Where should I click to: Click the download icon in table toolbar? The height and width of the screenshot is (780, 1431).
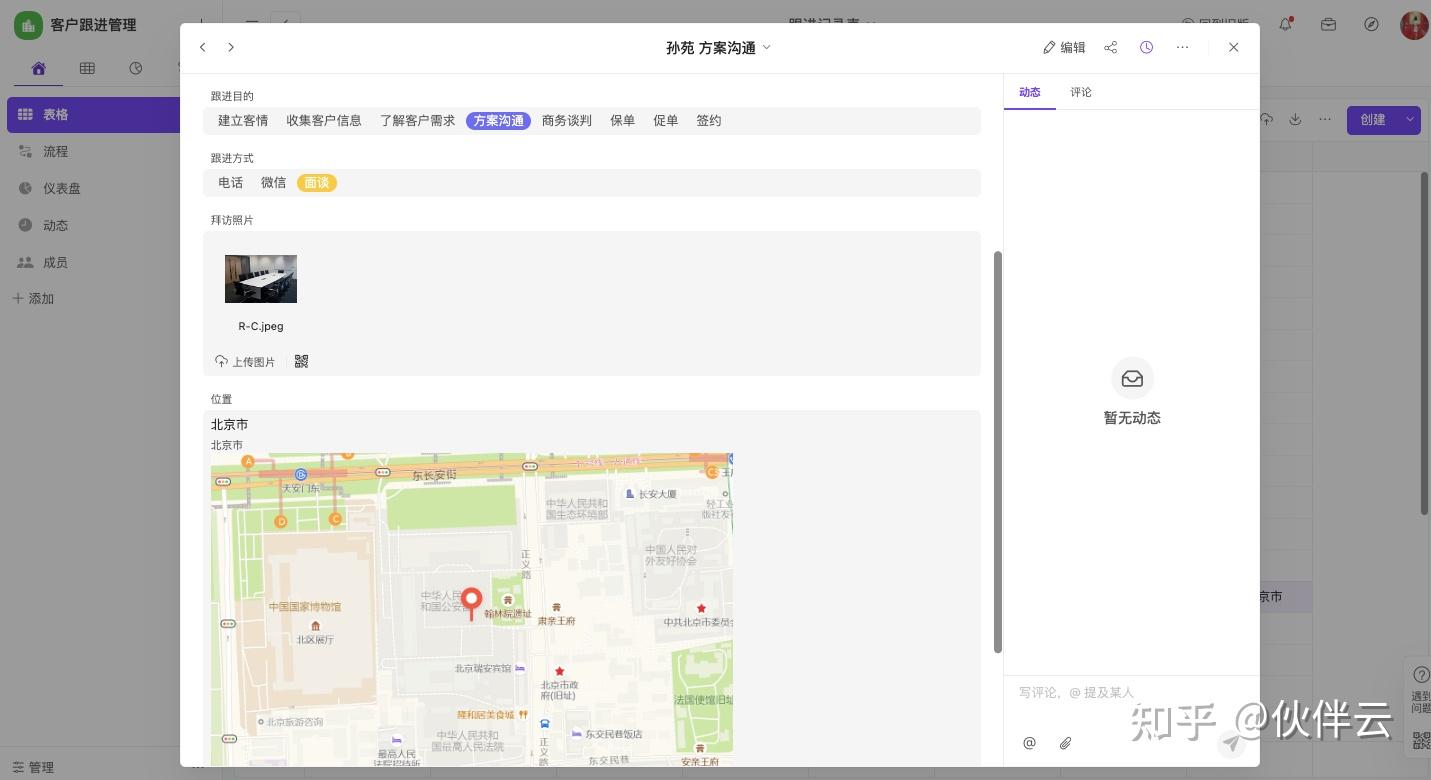click(1295, 120)
